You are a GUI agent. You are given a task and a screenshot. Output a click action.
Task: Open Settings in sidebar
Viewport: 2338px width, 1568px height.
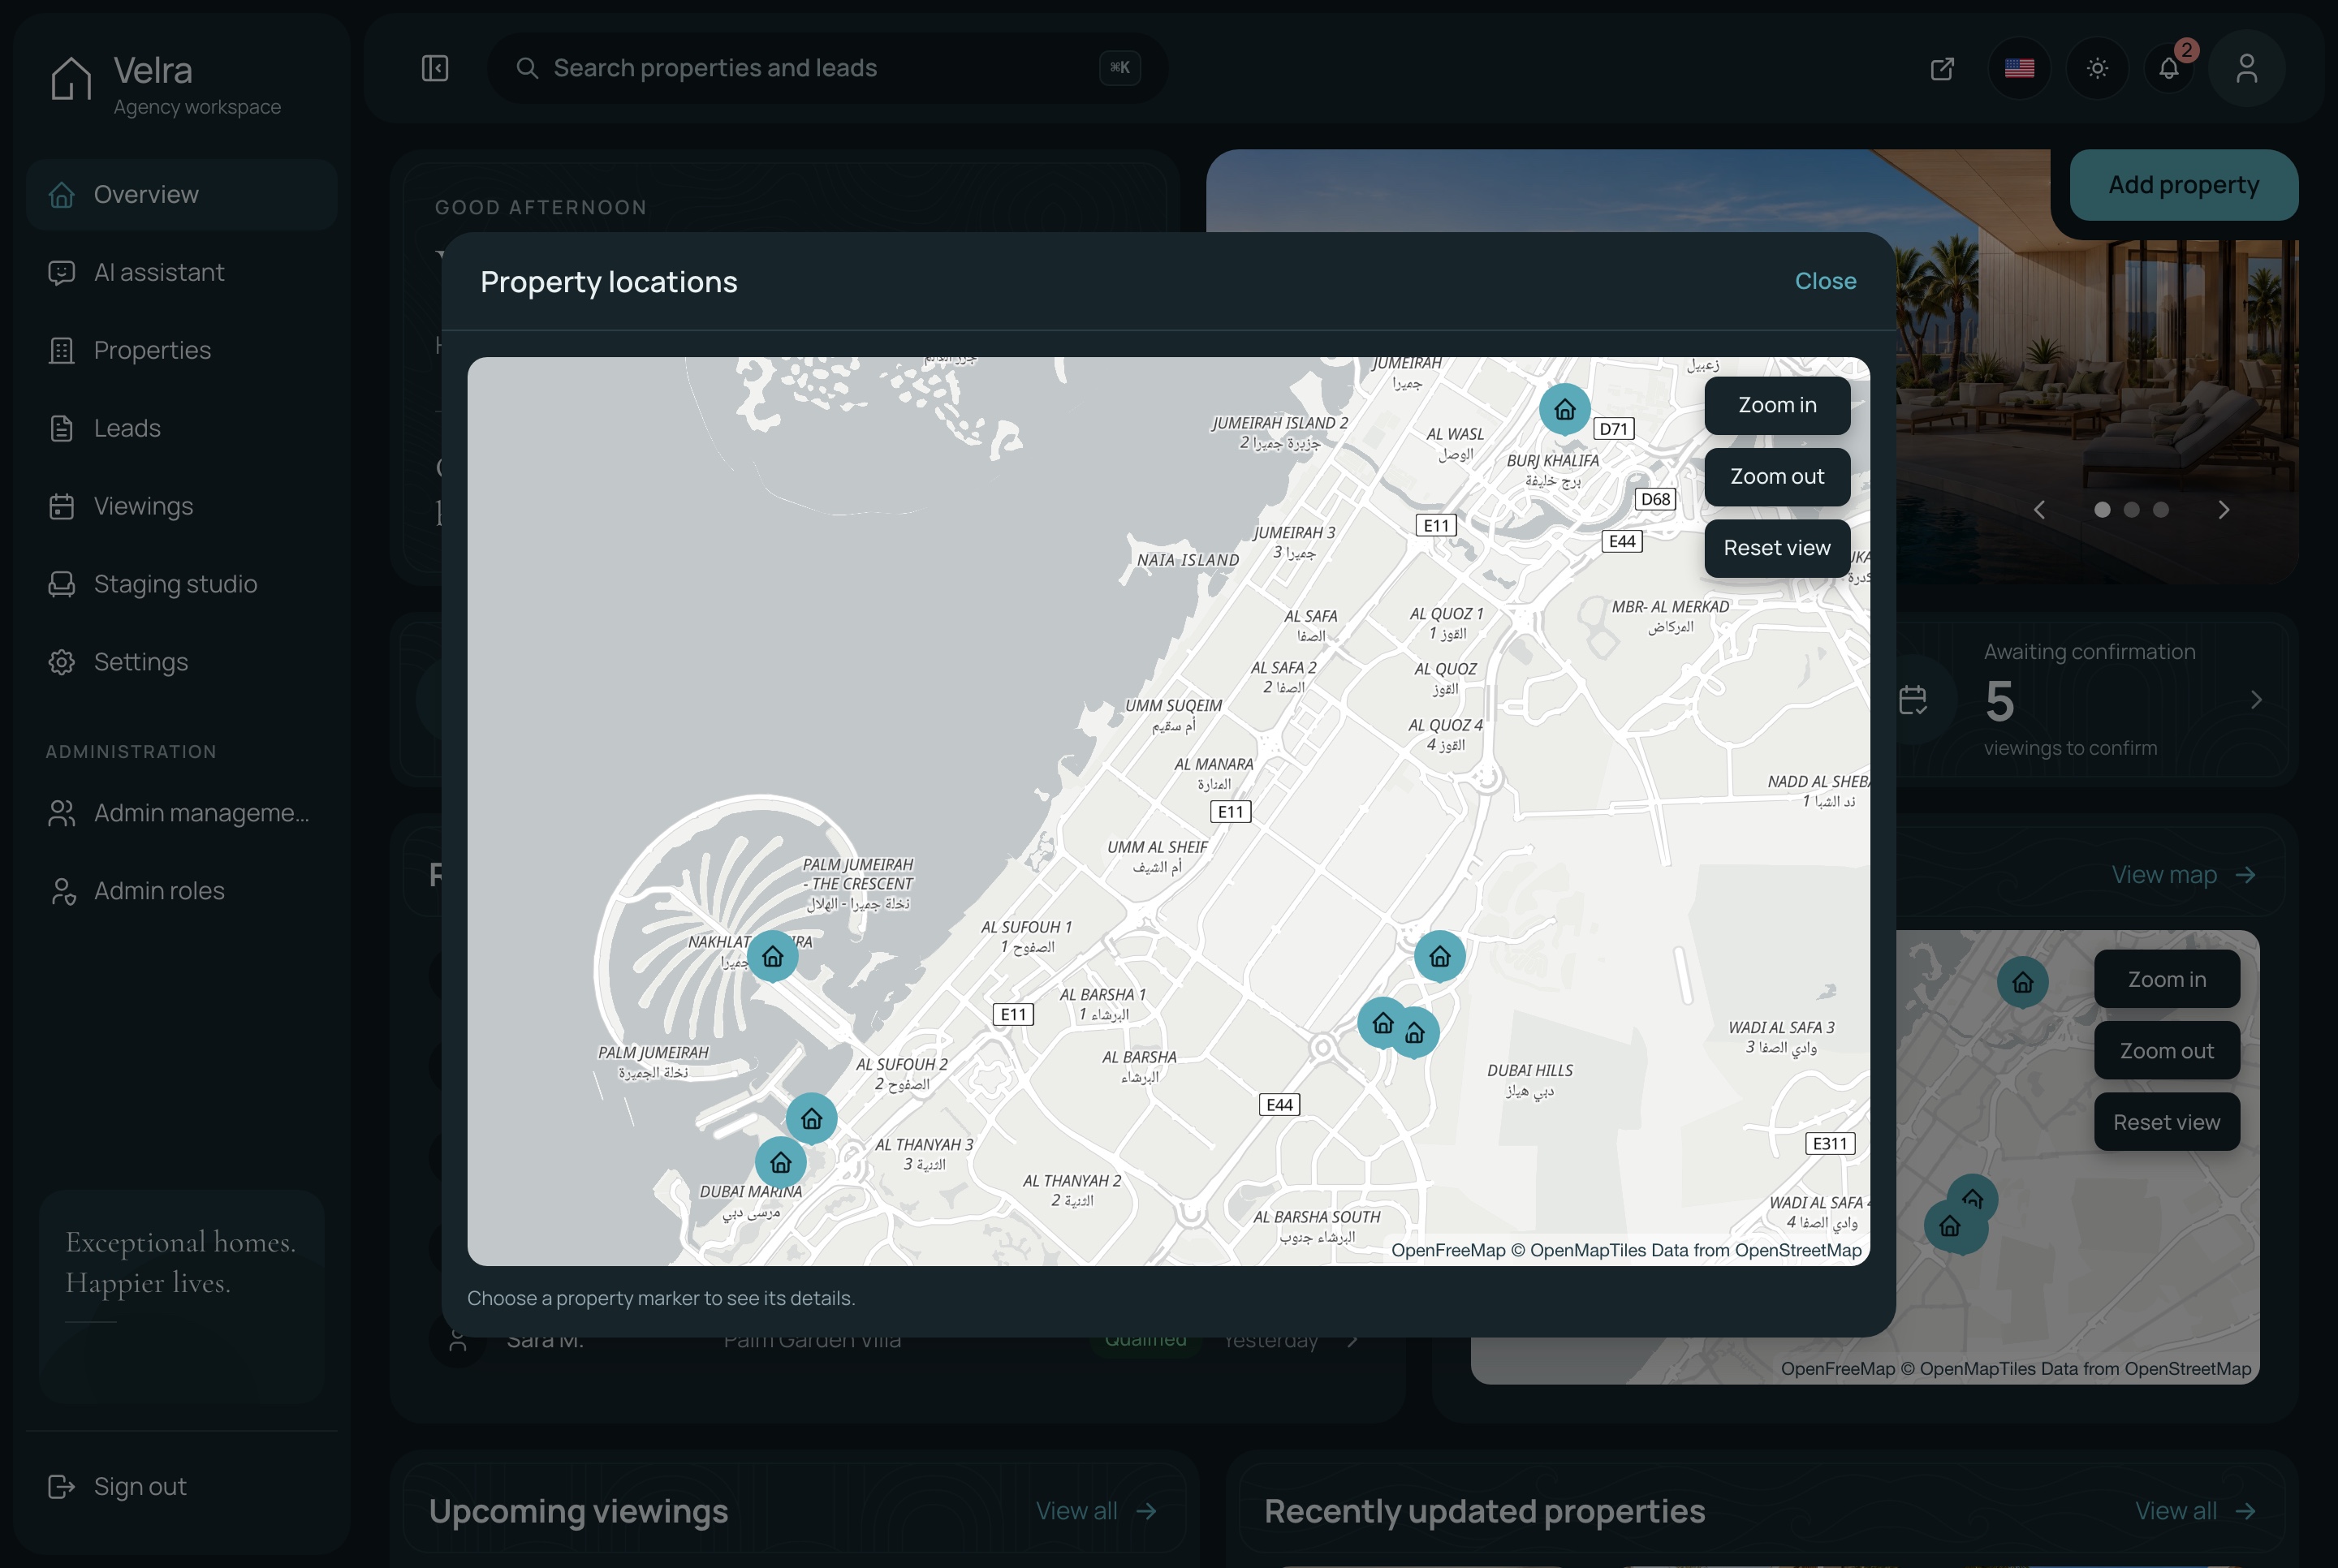point(182,661)
